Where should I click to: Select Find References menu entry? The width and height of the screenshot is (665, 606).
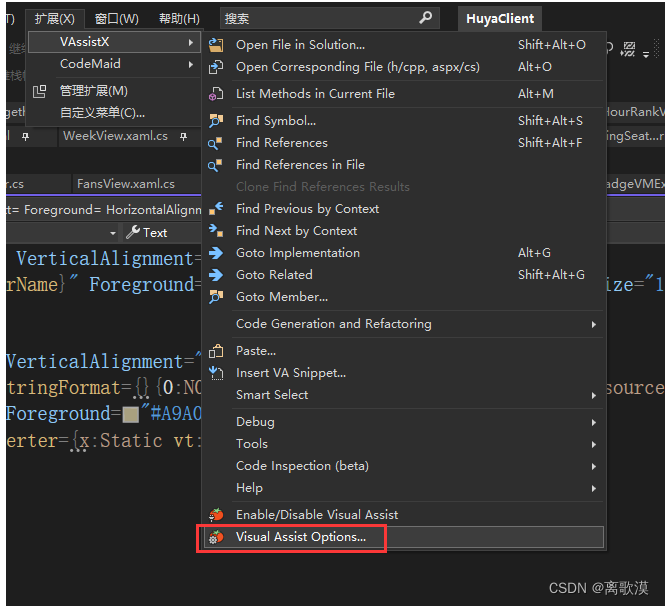point(404,143)
